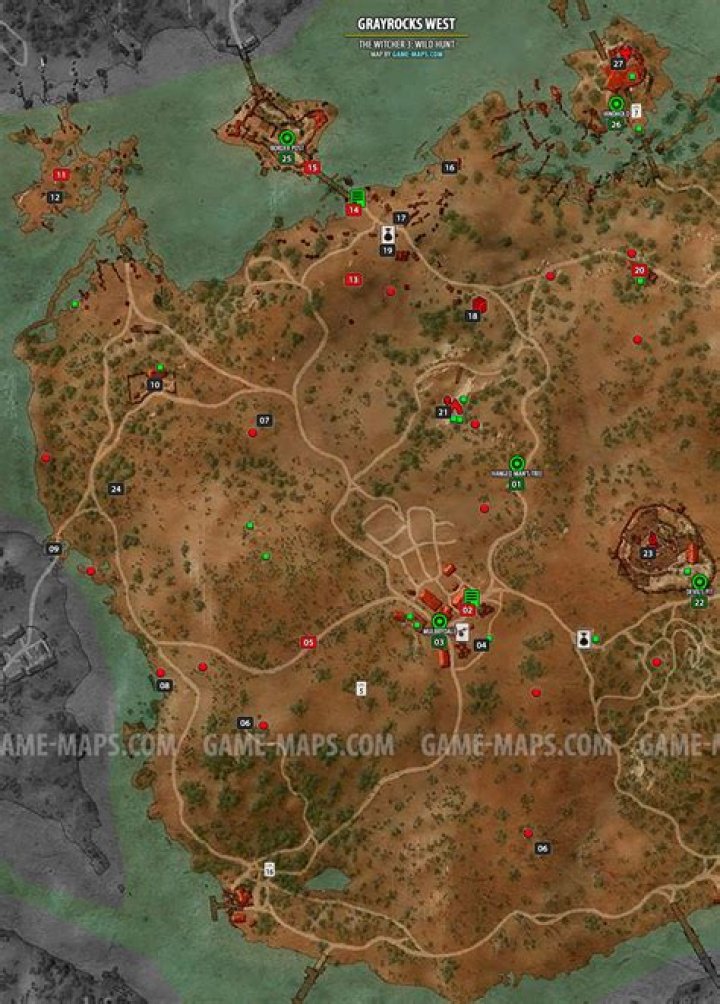Select marker 21
720x1004 pixels.
point(443,412)
